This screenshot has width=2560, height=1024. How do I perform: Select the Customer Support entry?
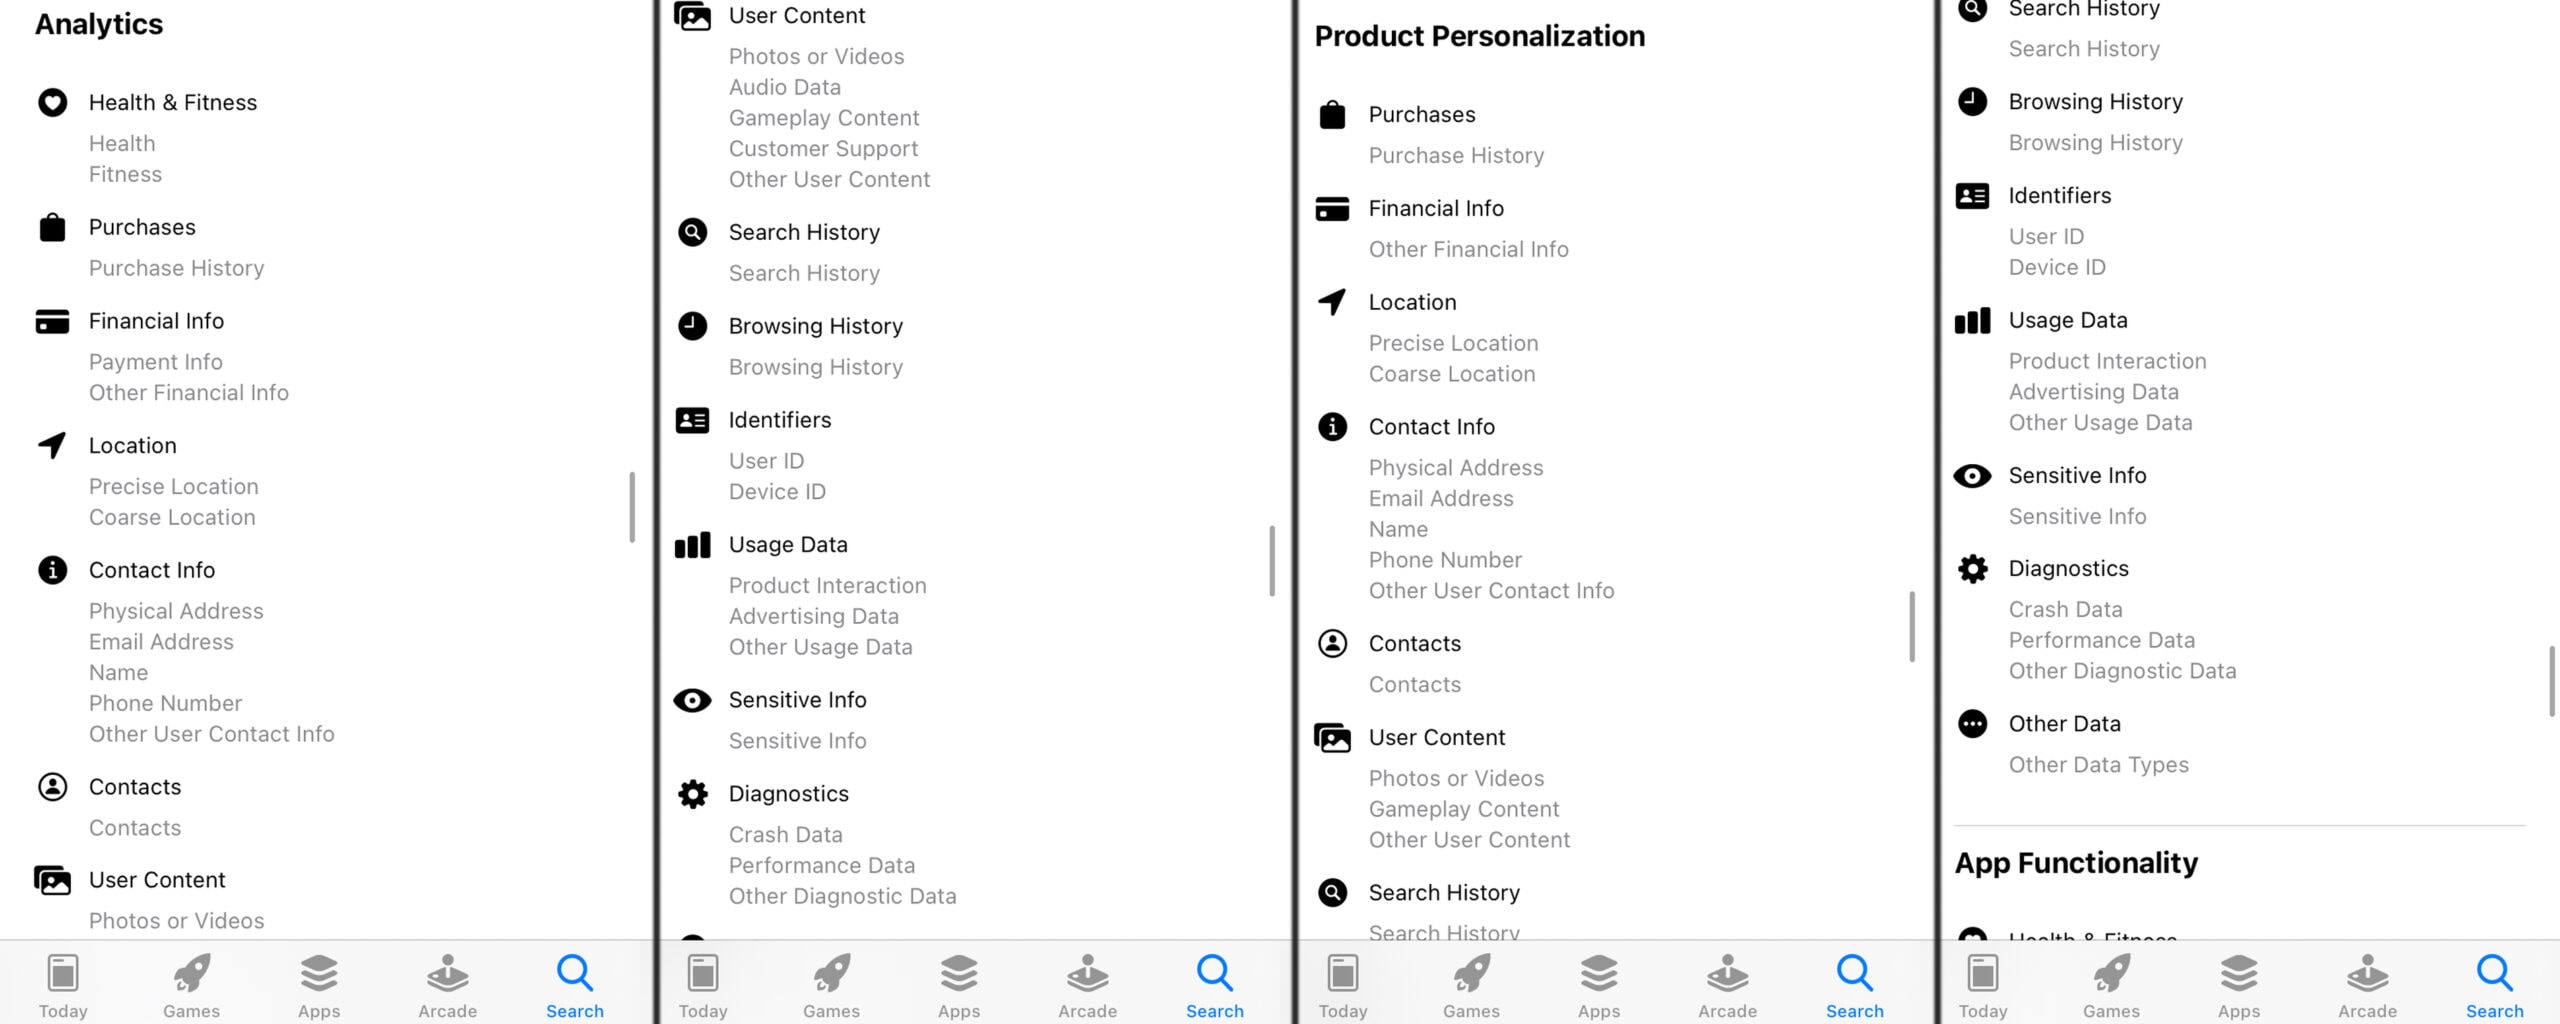click(823, 148)
